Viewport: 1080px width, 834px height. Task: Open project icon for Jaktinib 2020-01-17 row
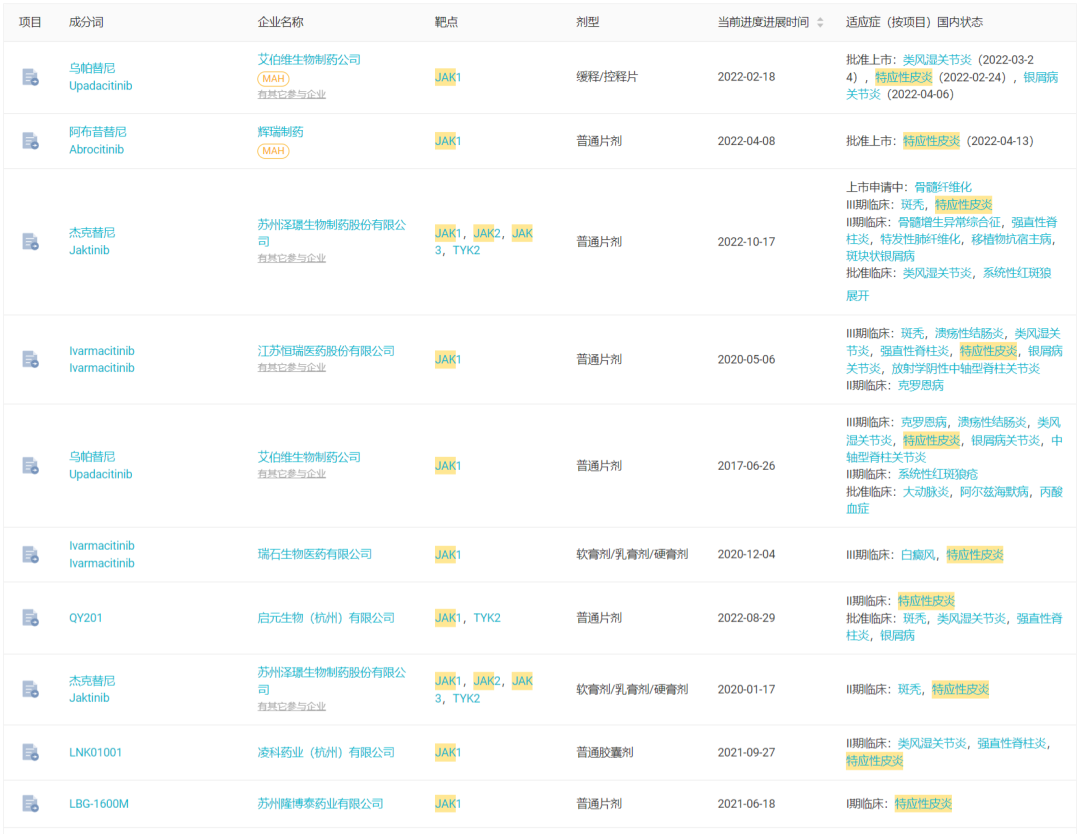point(30,689)
